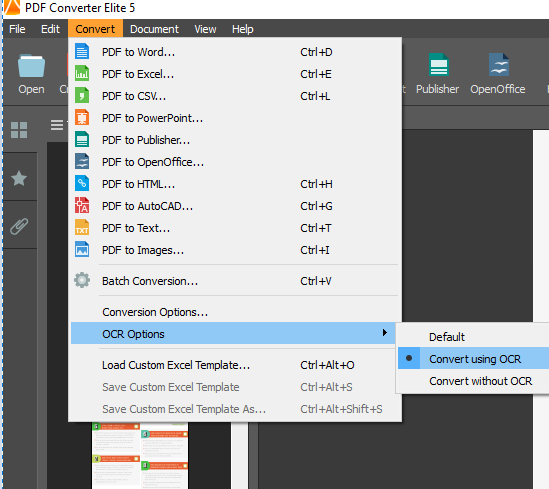Click the orange PDF to PowerPoint icon

pyautogui.click(x=82, y=118)
